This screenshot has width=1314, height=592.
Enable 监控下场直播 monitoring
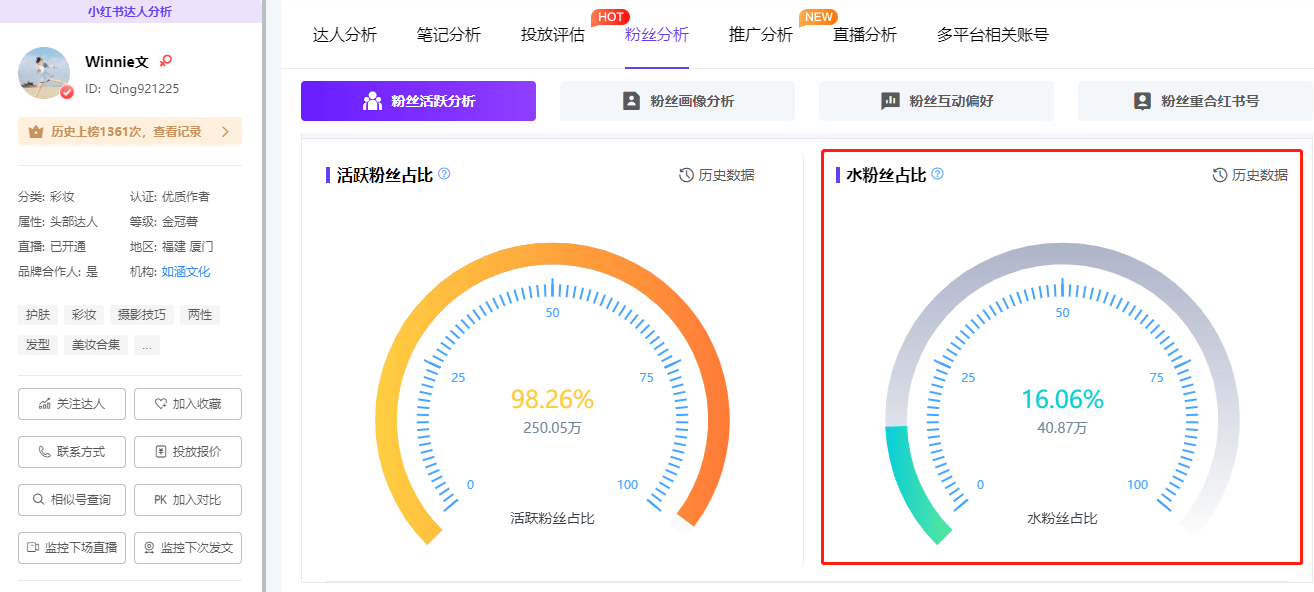click(x=72, y=548)
